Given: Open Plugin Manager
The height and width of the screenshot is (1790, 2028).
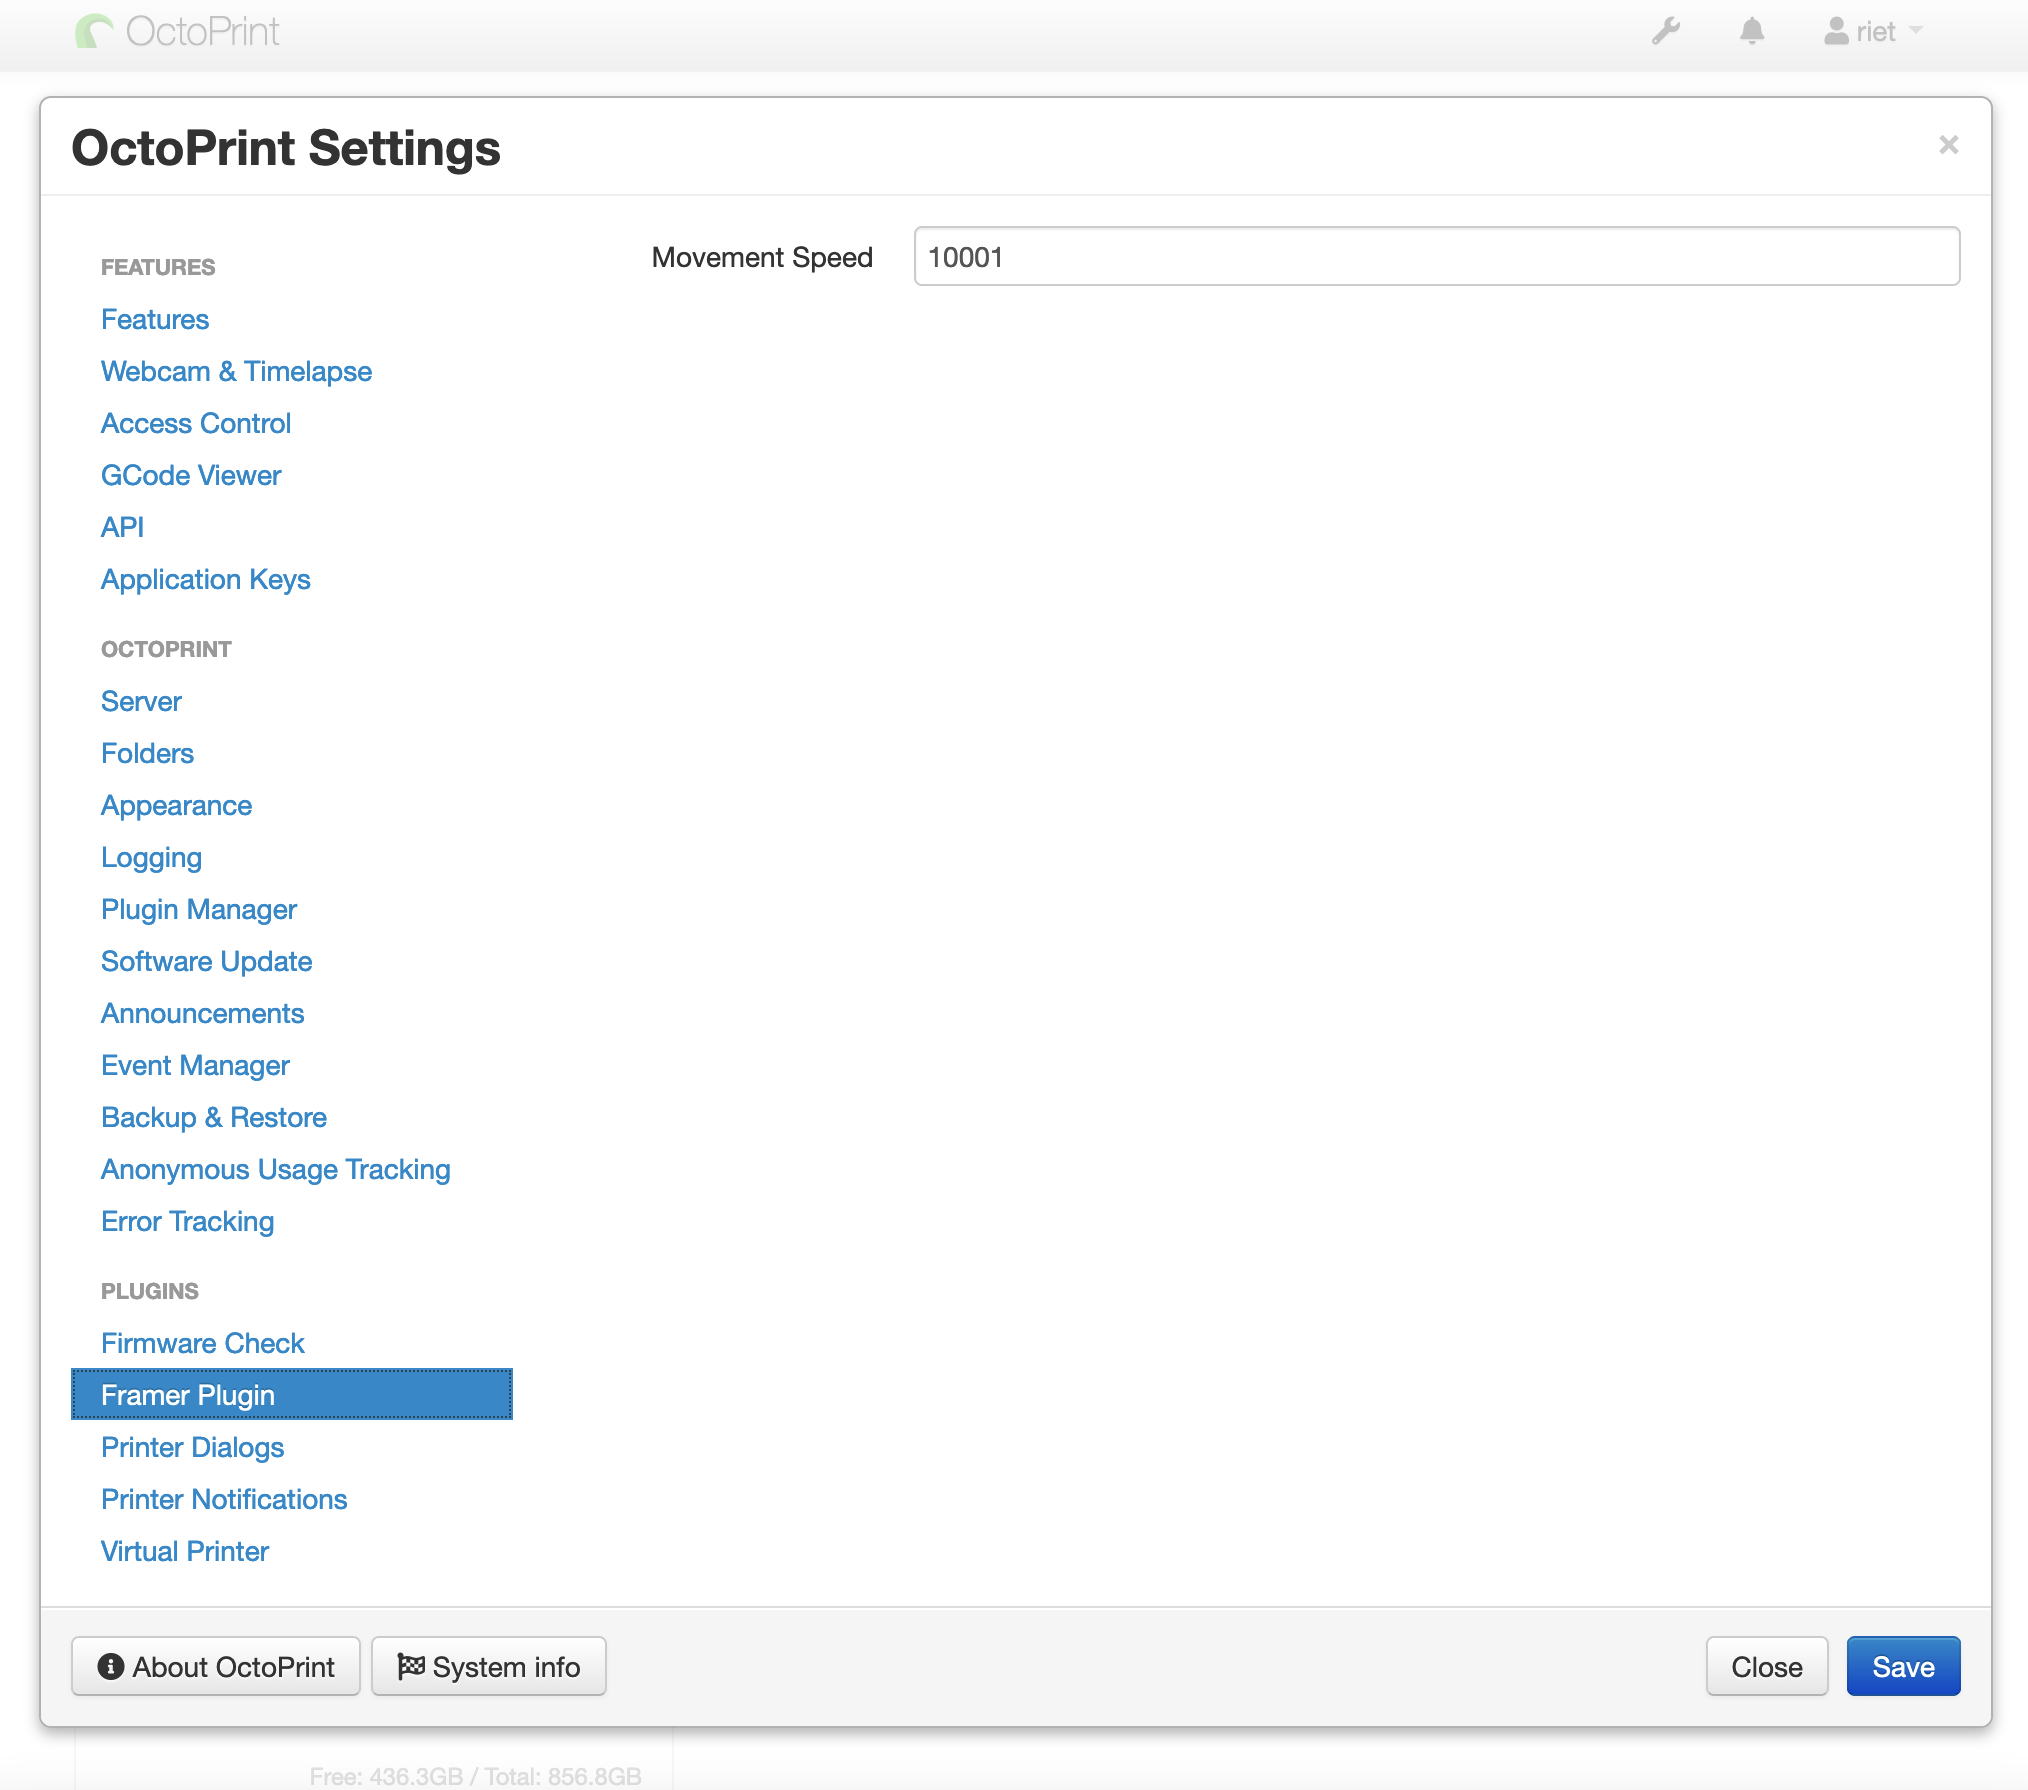Looking at the screenshot, I should click(199, 909).
